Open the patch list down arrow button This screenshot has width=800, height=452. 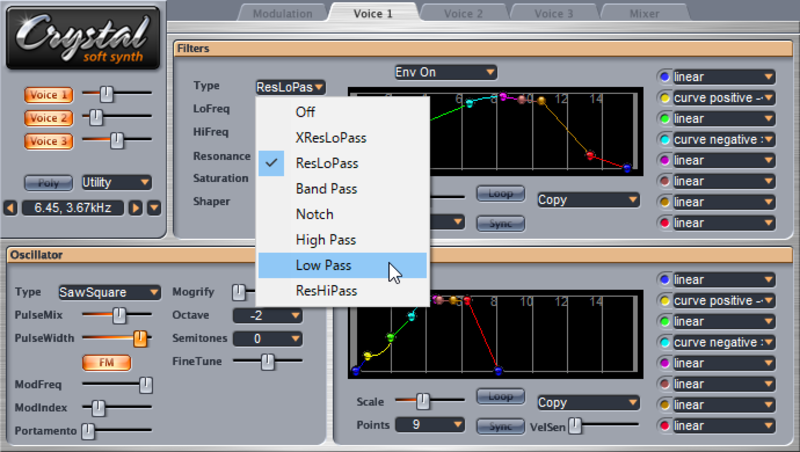click(154, 208)
